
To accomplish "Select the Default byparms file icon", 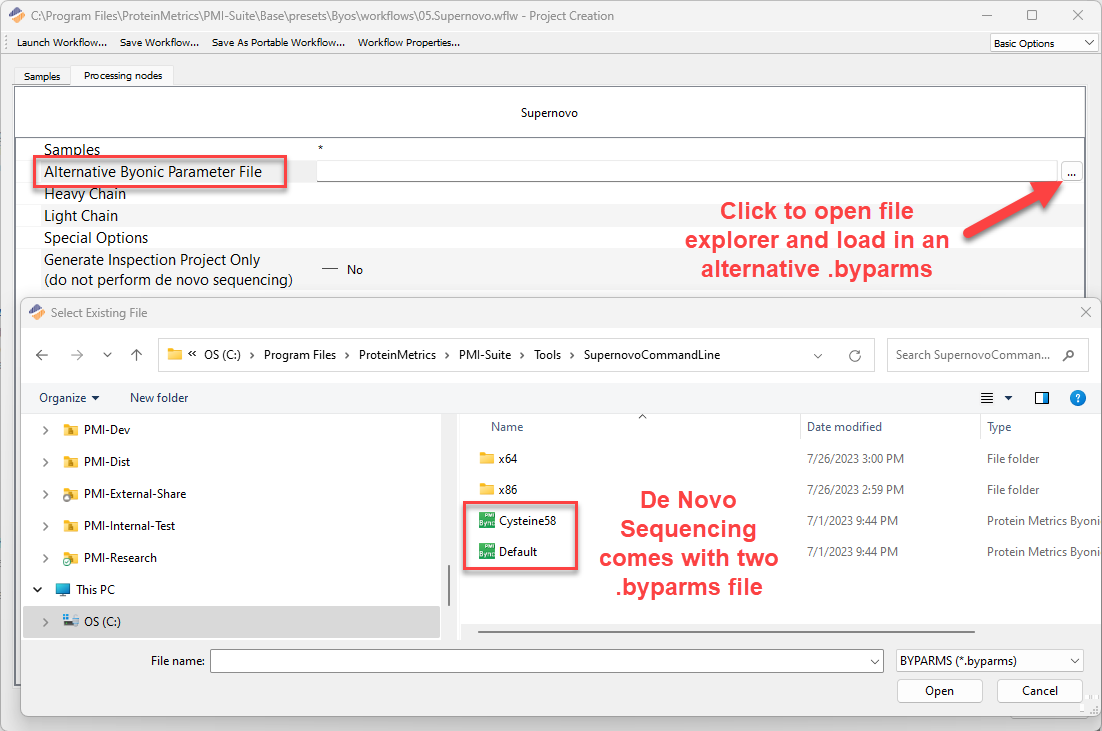I will [487, 551].
